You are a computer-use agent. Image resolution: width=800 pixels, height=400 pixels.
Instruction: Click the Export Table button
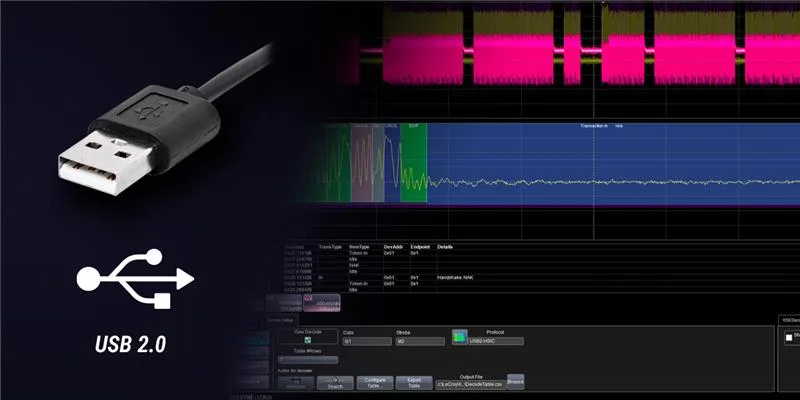(x=411, y=381)
